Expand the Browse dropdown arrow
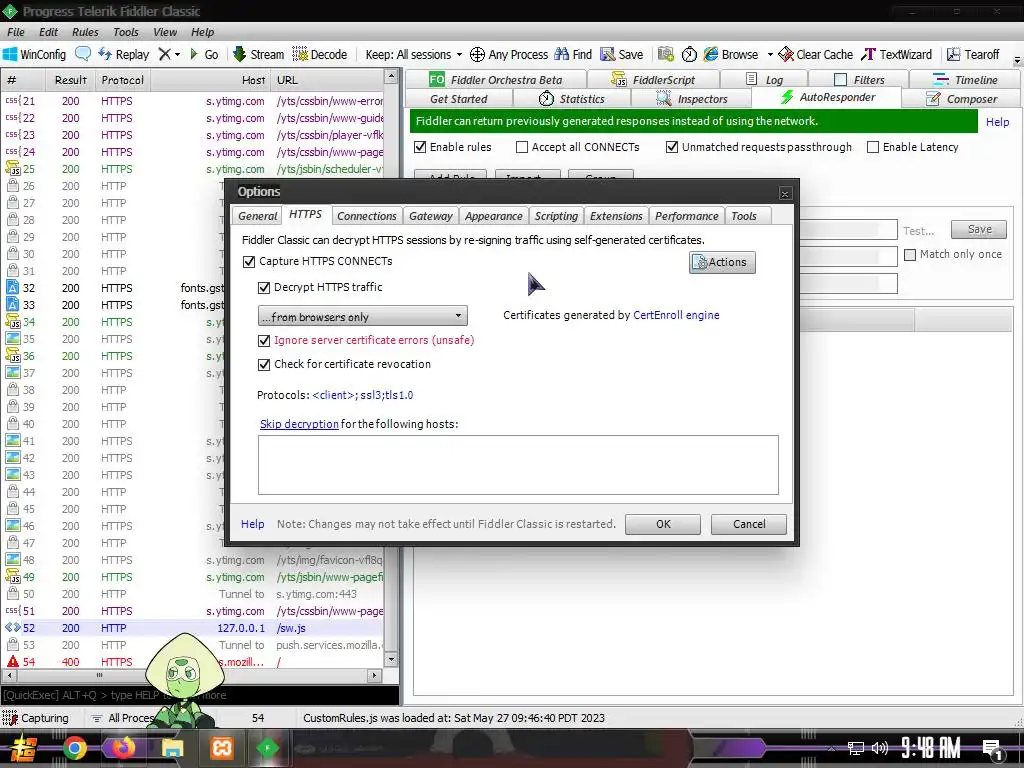Screen dimensions: 1024x768 (x=770, y=54)
